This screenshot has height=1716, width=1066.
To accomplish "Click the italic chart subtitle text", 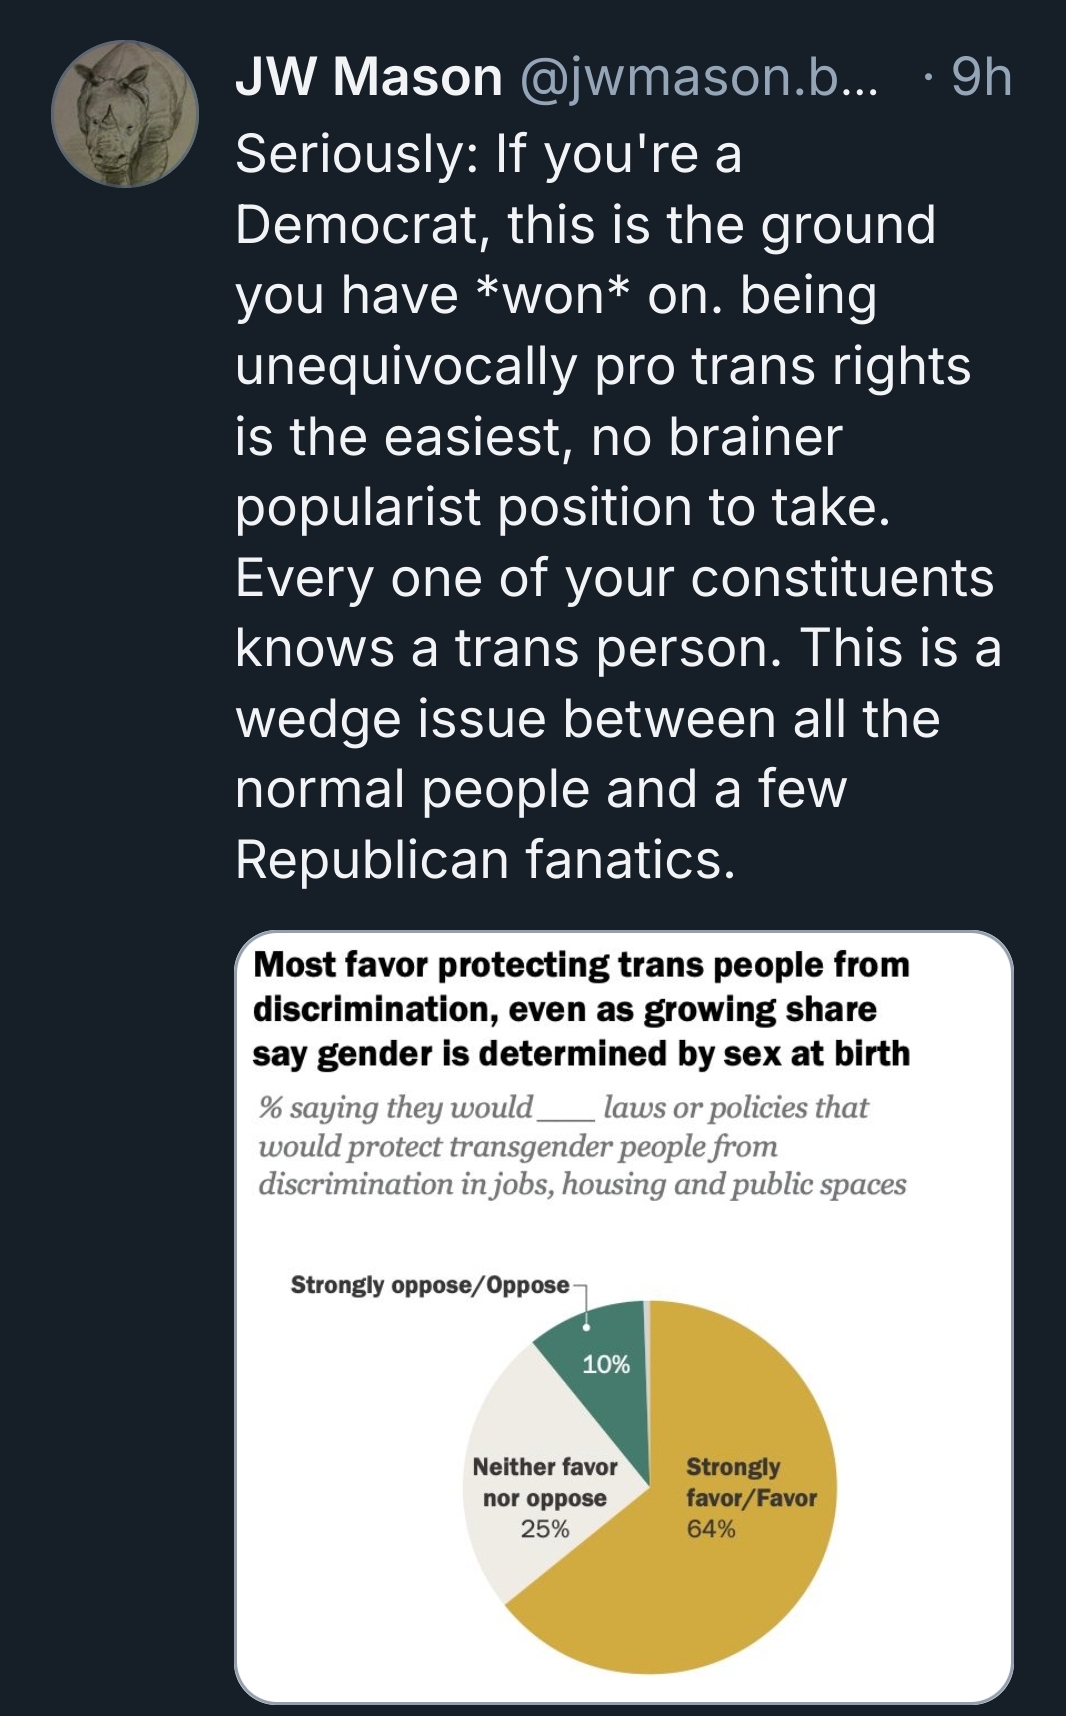I will pyautogui.click(x=581, y=1146).
